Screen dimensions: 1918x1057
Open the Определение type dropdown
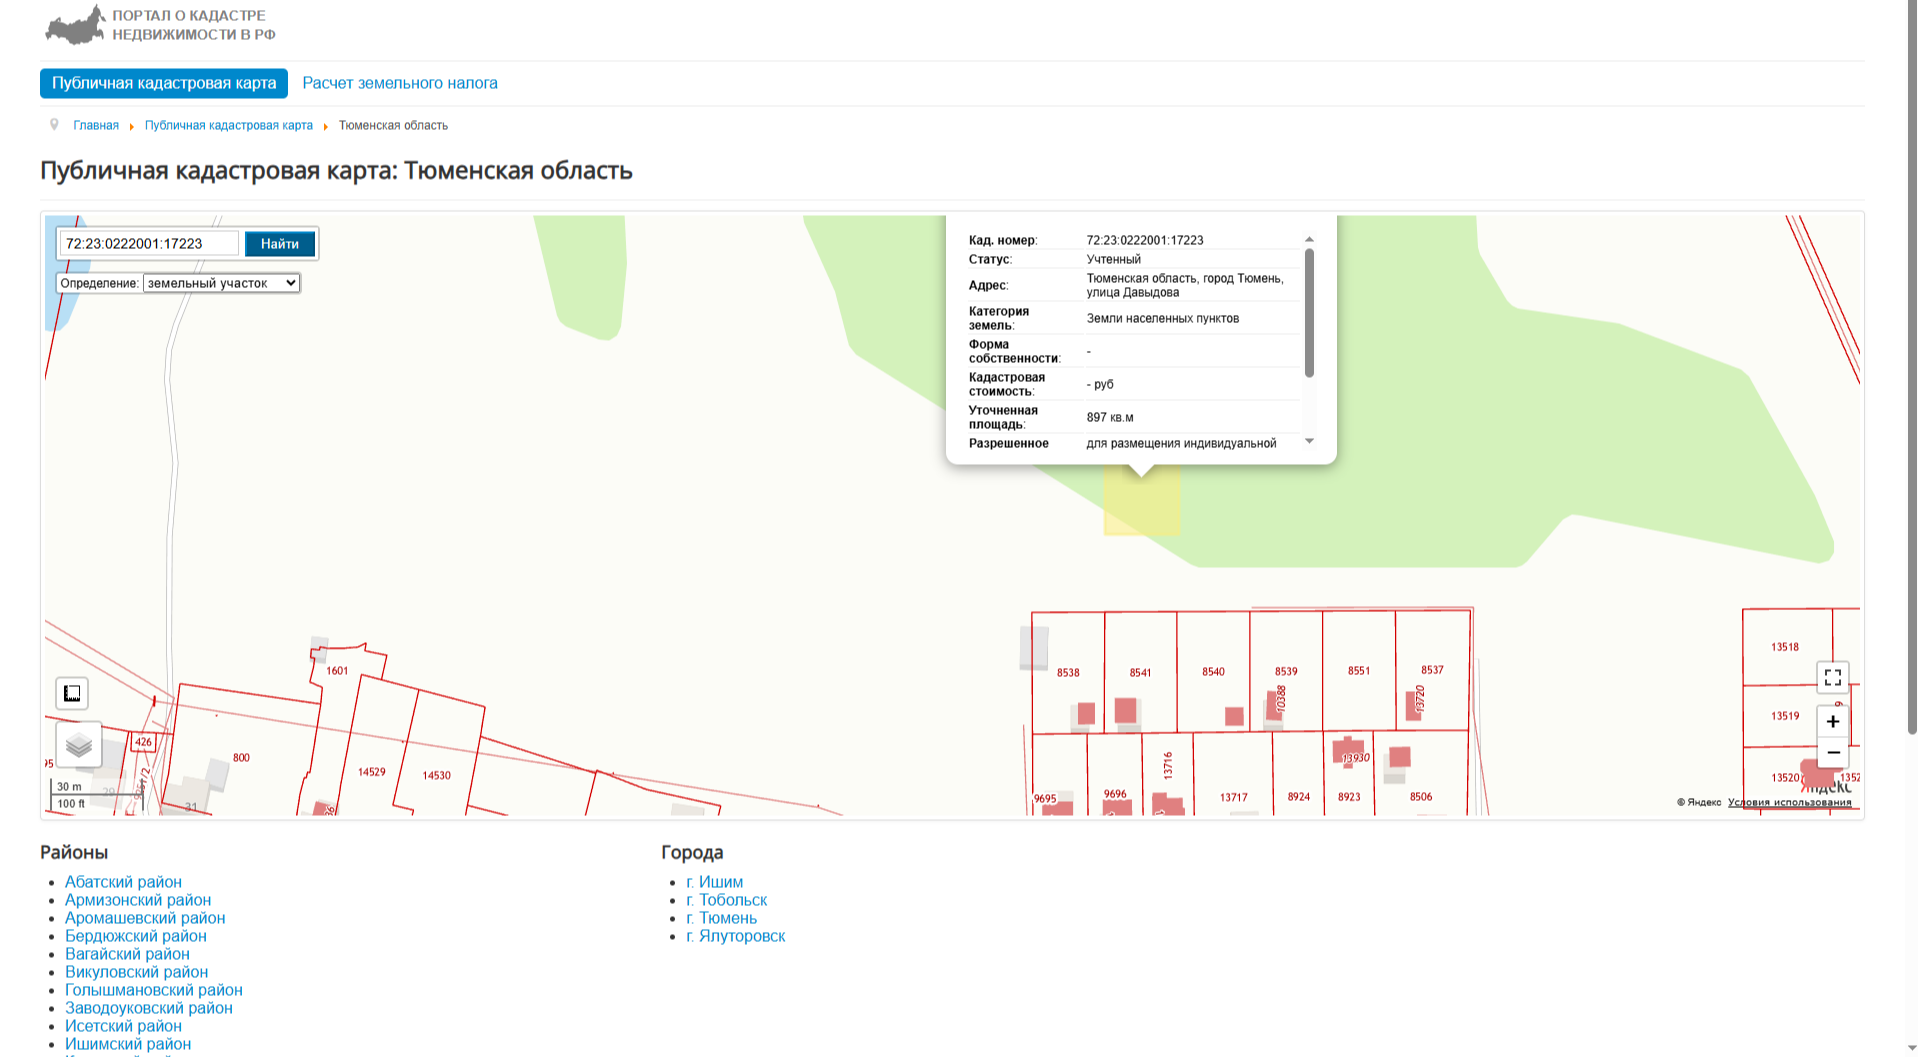(x=221, y=283)
